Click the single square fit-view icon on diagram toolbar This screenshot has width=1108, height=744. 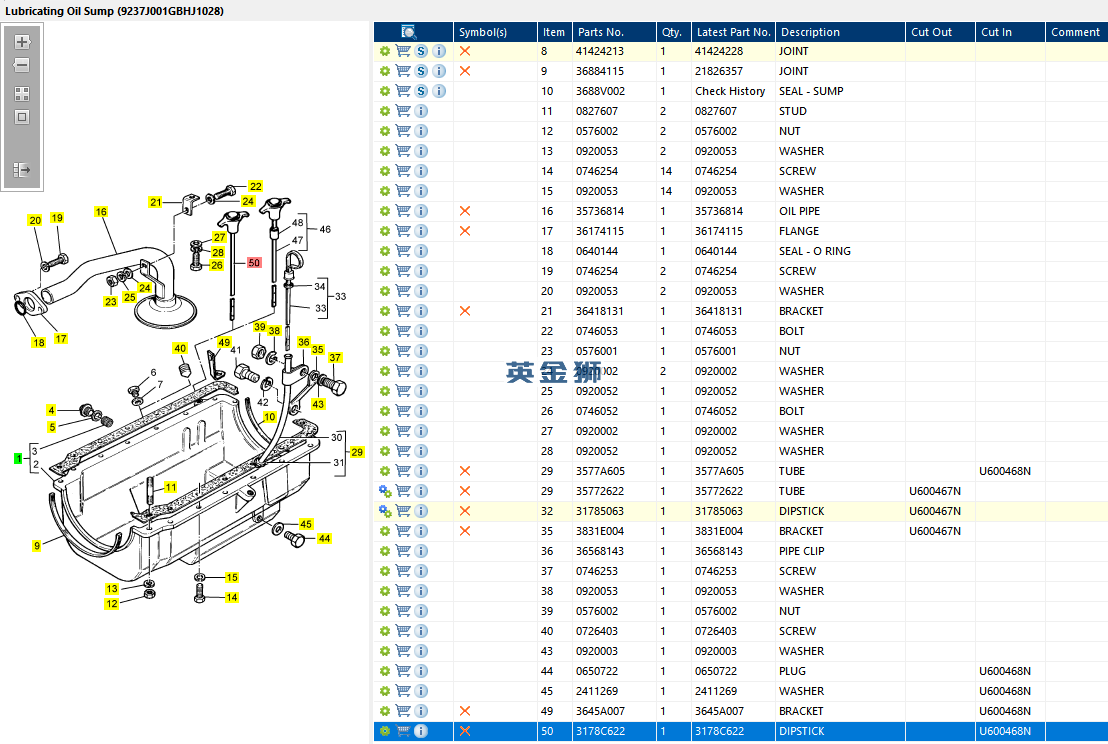tap(22, 117)
